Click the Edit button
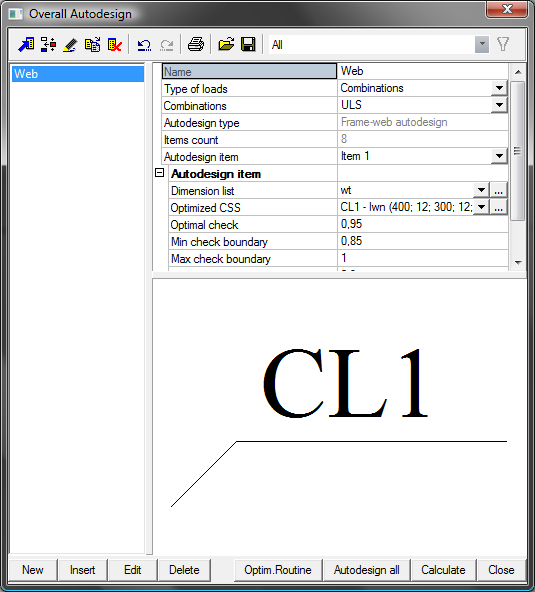The width and height of the screenshot is (535, 592). pyautogui.click(x=133, y=570)
